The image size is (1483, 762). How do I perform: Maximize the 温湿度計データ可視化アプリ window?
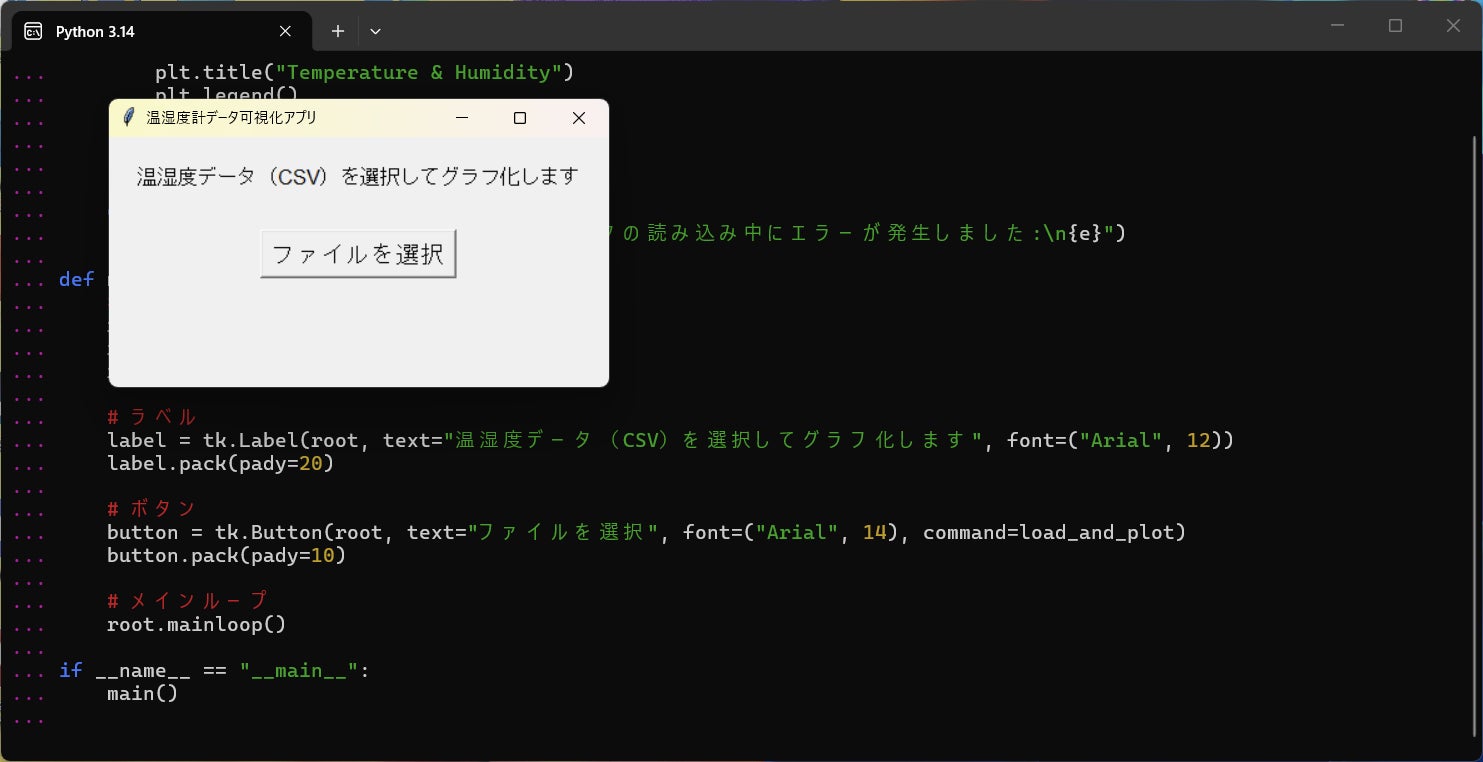pyautogui.click(x=520, y=118)
